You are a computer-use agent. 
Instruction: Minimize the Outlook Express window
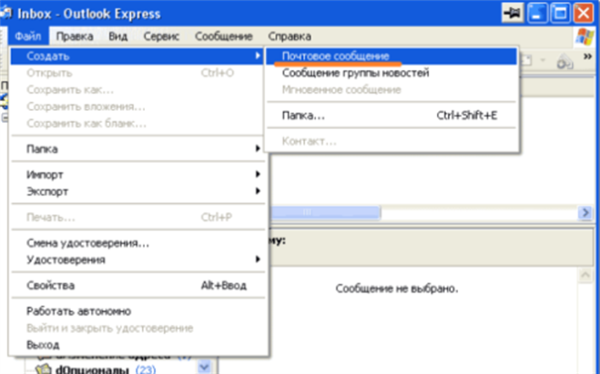click(x=537, y=14)
